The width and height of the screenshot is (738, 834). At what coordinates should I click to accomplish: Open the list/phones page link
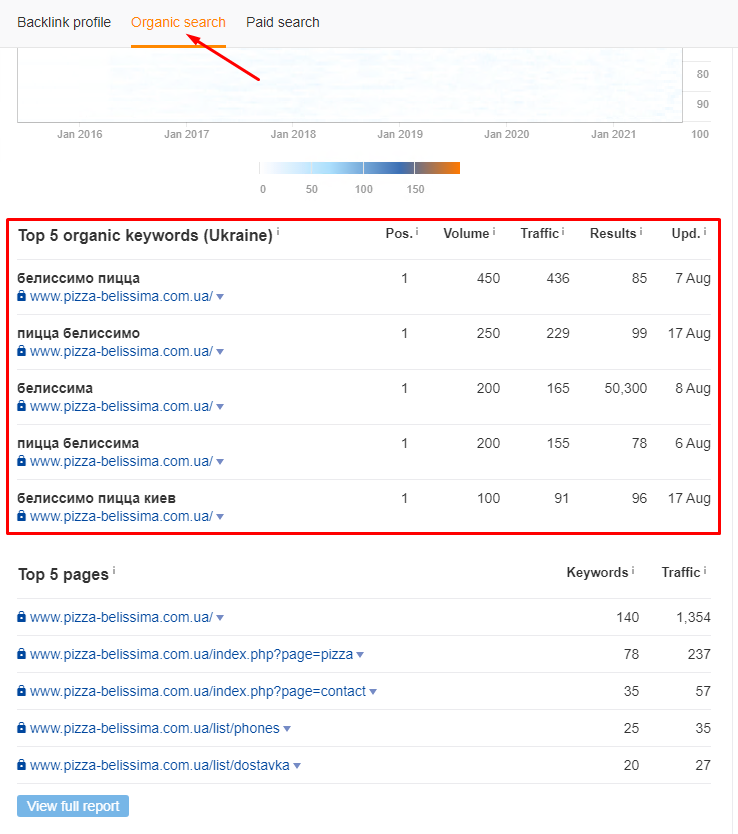click(x=154, y=728)
